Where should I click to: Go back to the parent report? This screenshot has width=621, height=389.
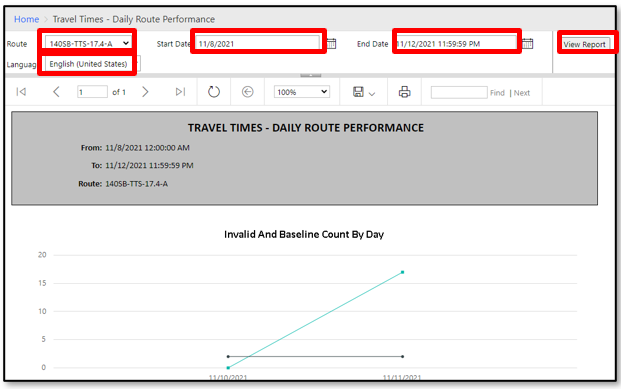pyautogui.click(x=248, y=92)
